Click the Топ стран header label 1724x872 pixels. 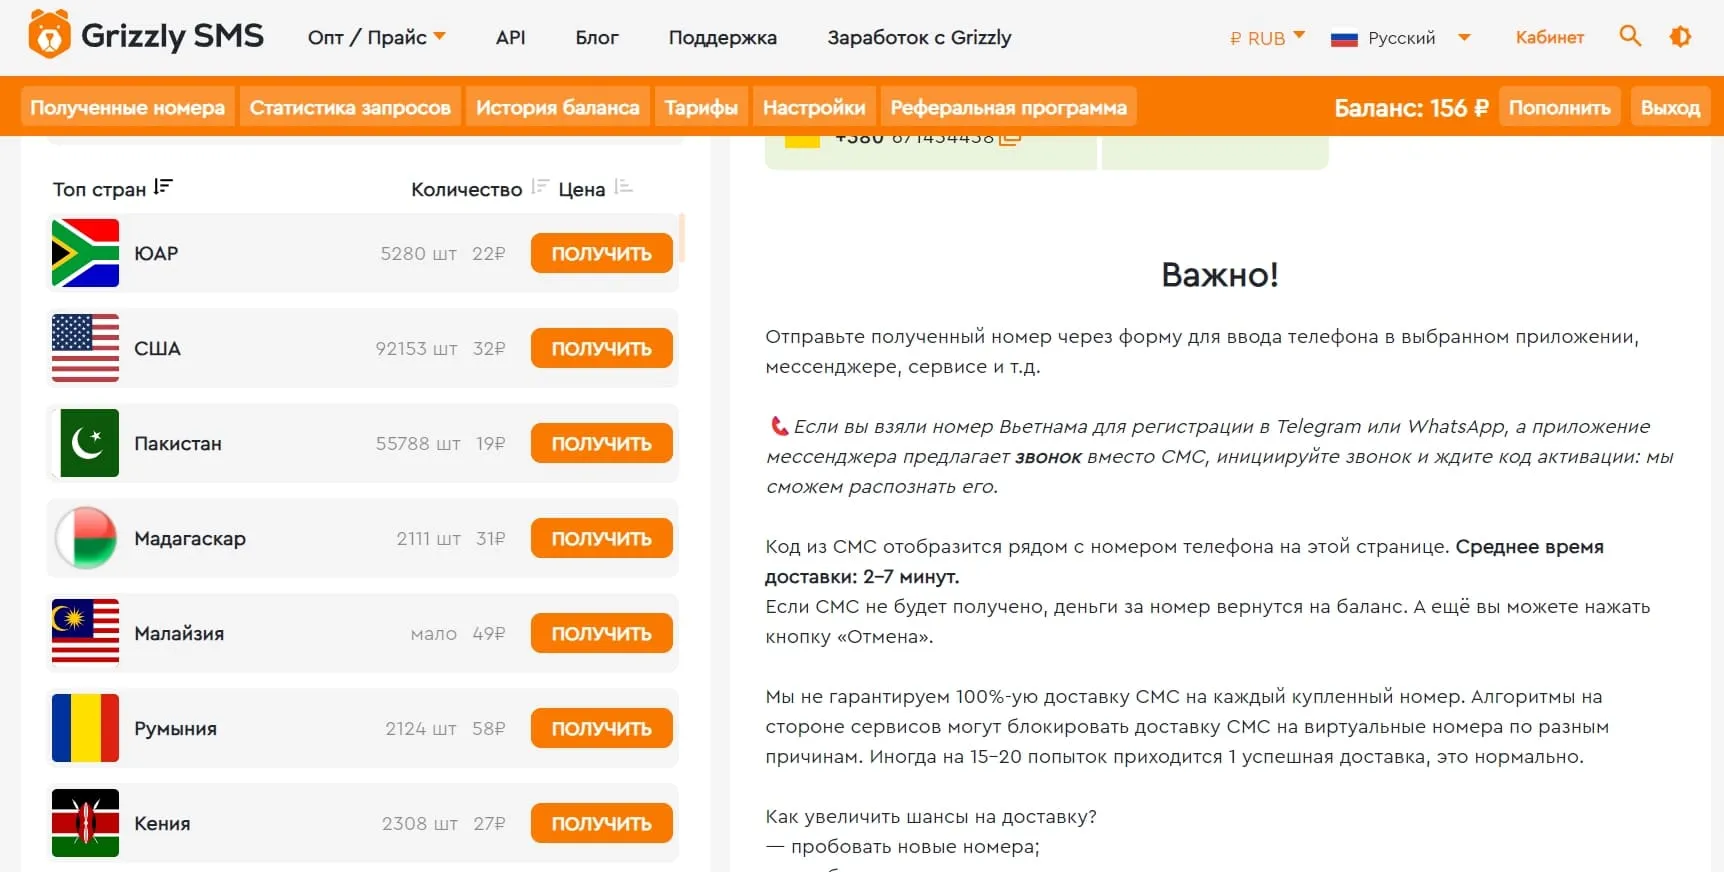click(x=99, y=189)
